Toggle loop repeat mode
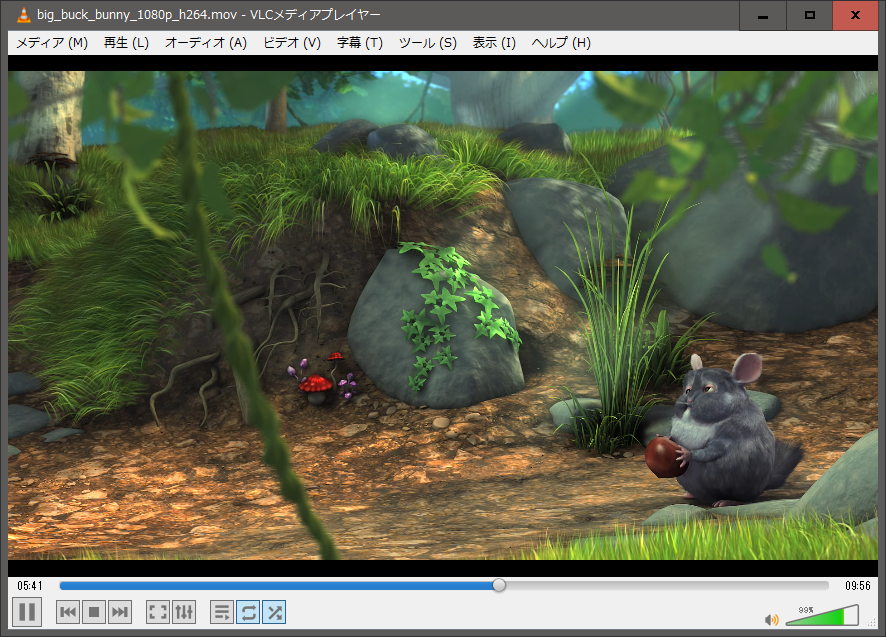Image resolution: width=886 pixels, height=637 pixels. tap(248, 612)
